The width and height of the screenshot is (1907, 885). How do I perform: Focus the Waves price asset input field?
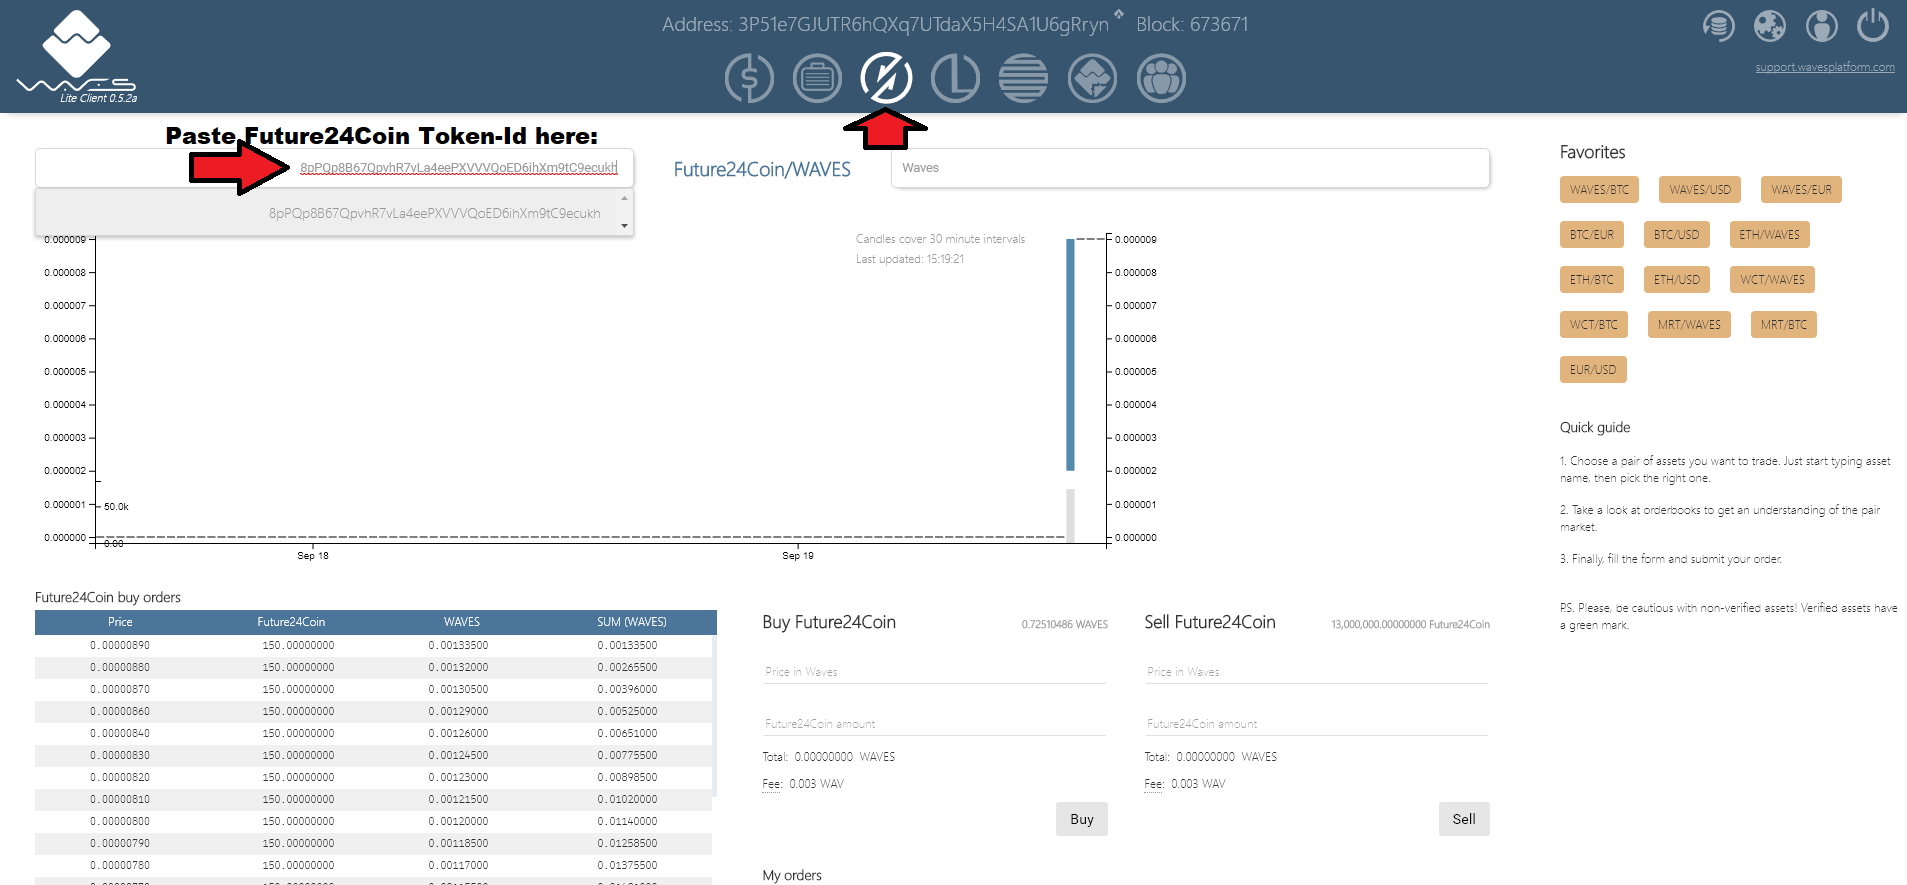click(x=1190, y=168)
